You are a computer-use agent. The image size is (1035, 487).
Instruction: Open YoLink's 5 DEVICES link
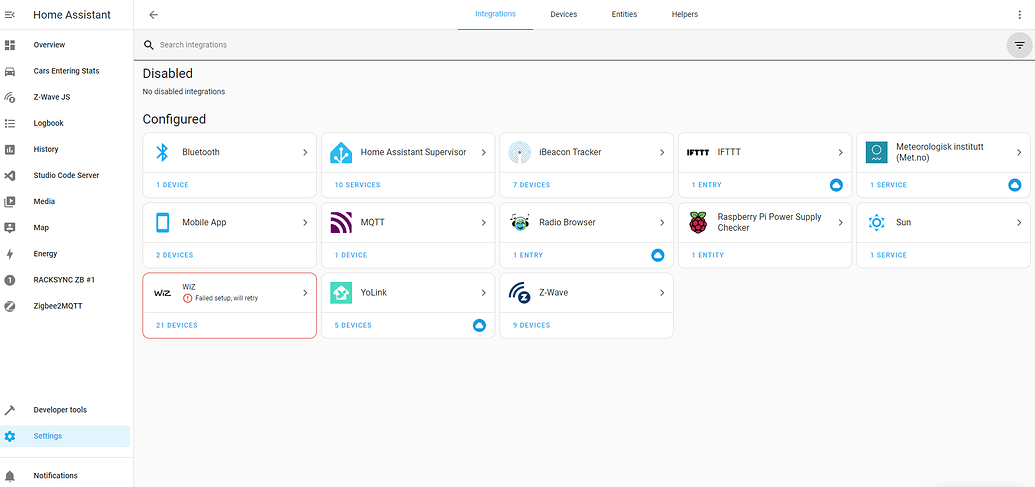[353, 325]
